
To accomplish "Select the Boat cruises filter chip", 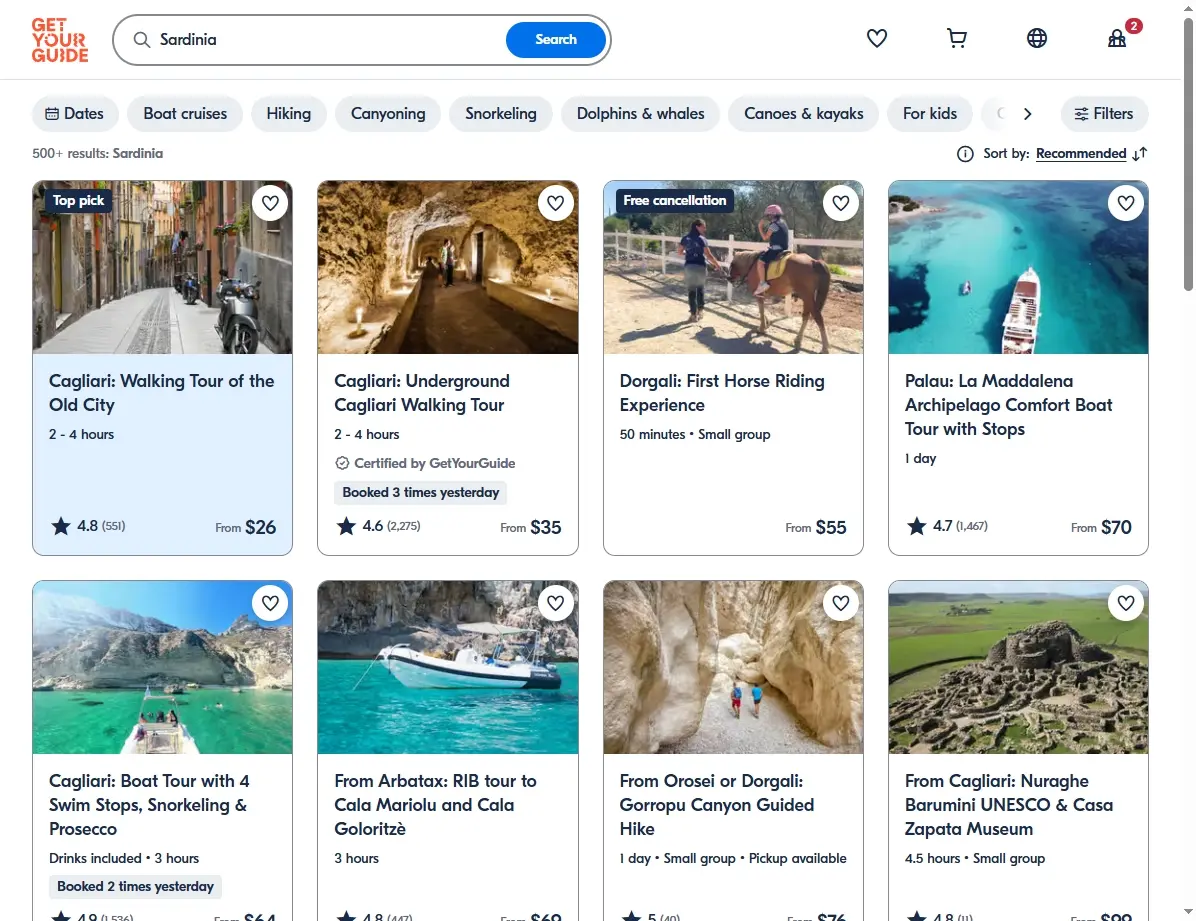I will point(185,114).
